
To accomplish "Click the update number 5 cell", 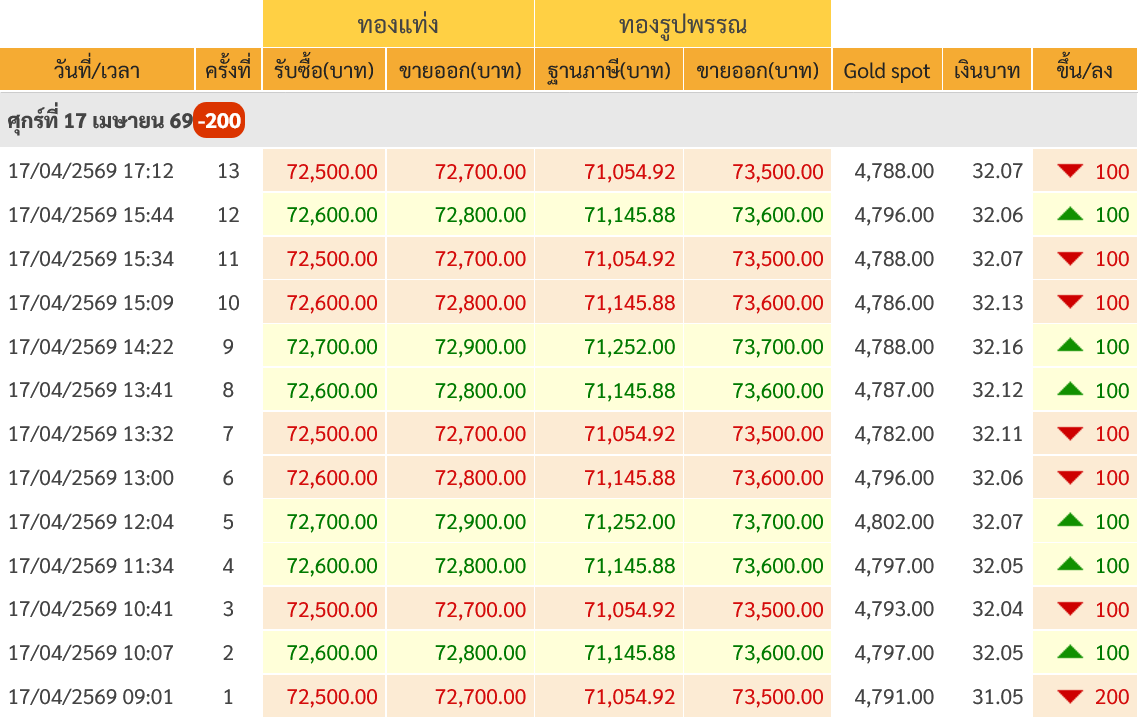I will [228, 521].
